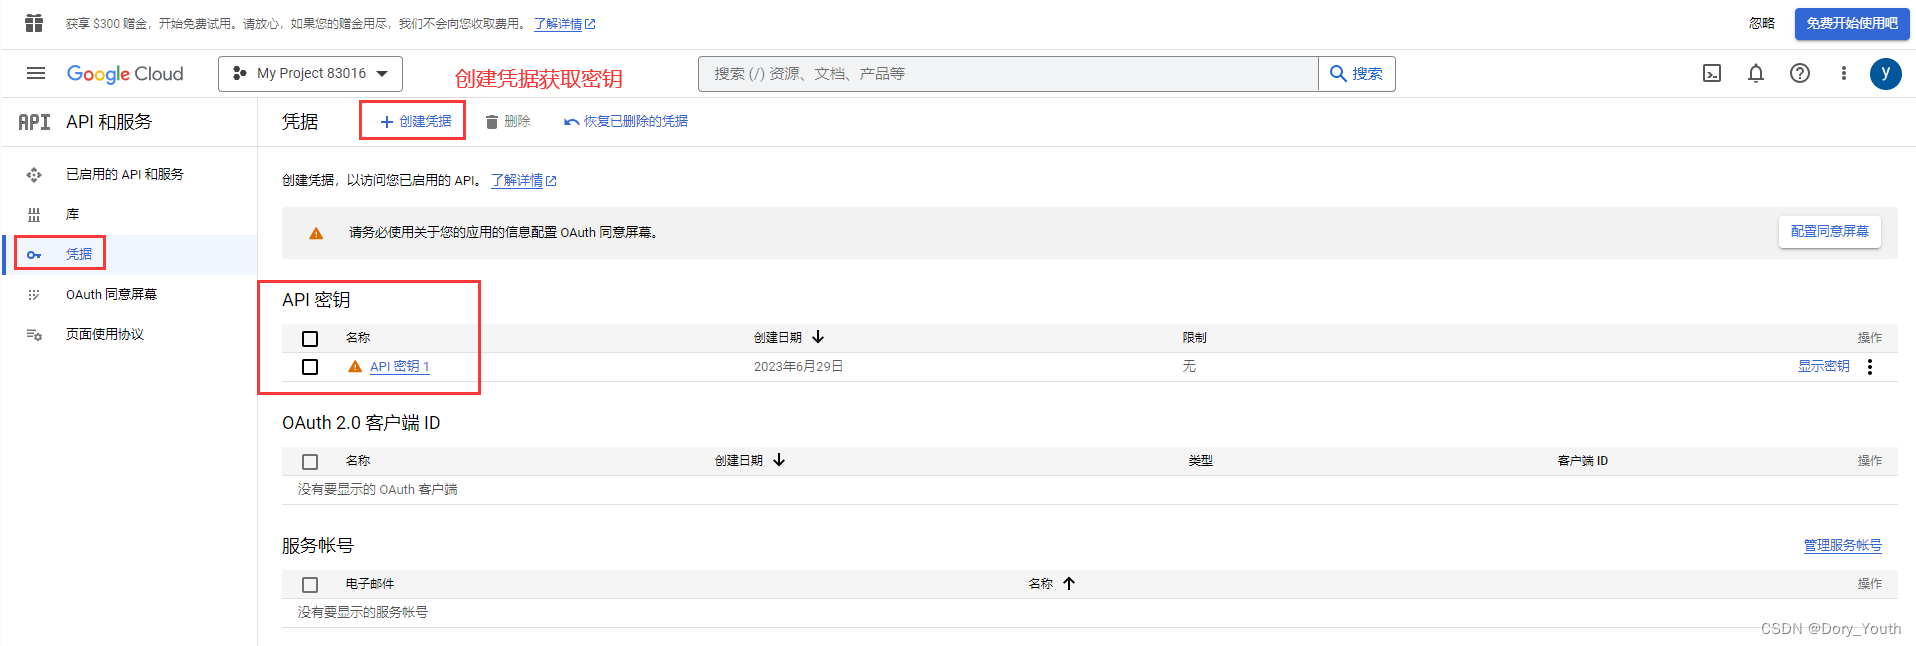1916x646 pixels.
Task: Click the key icon beside 凭据
Action: pos(34,255)
